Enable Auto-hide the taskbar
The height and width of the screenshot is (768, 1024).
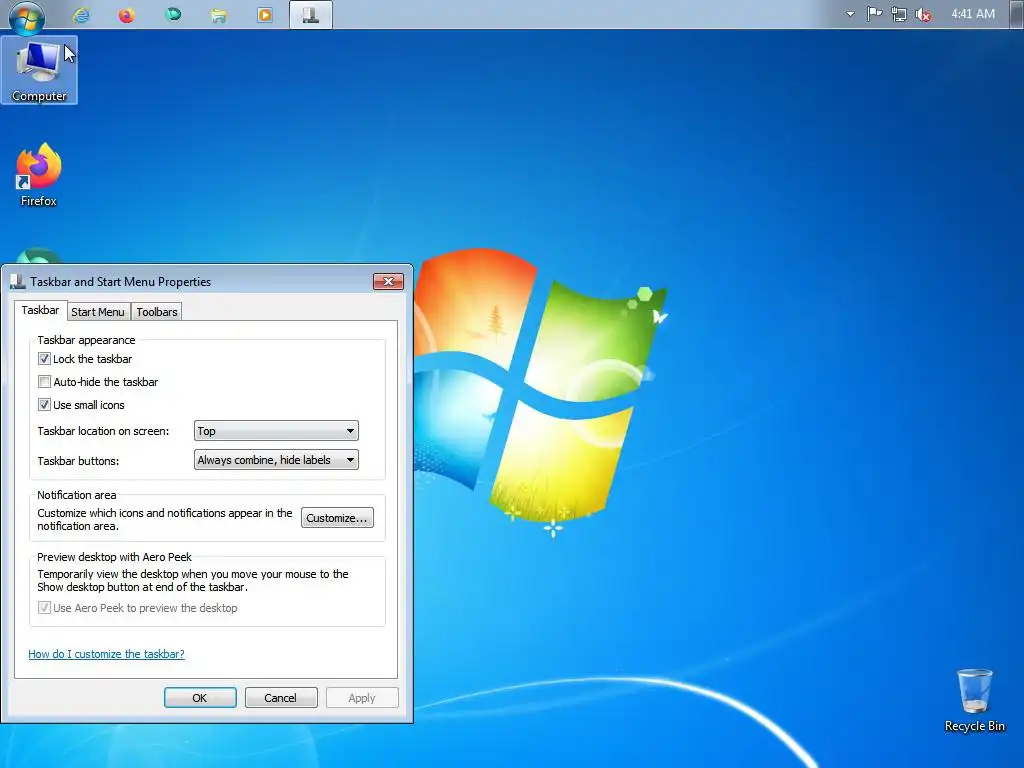(x=44, y=382)
